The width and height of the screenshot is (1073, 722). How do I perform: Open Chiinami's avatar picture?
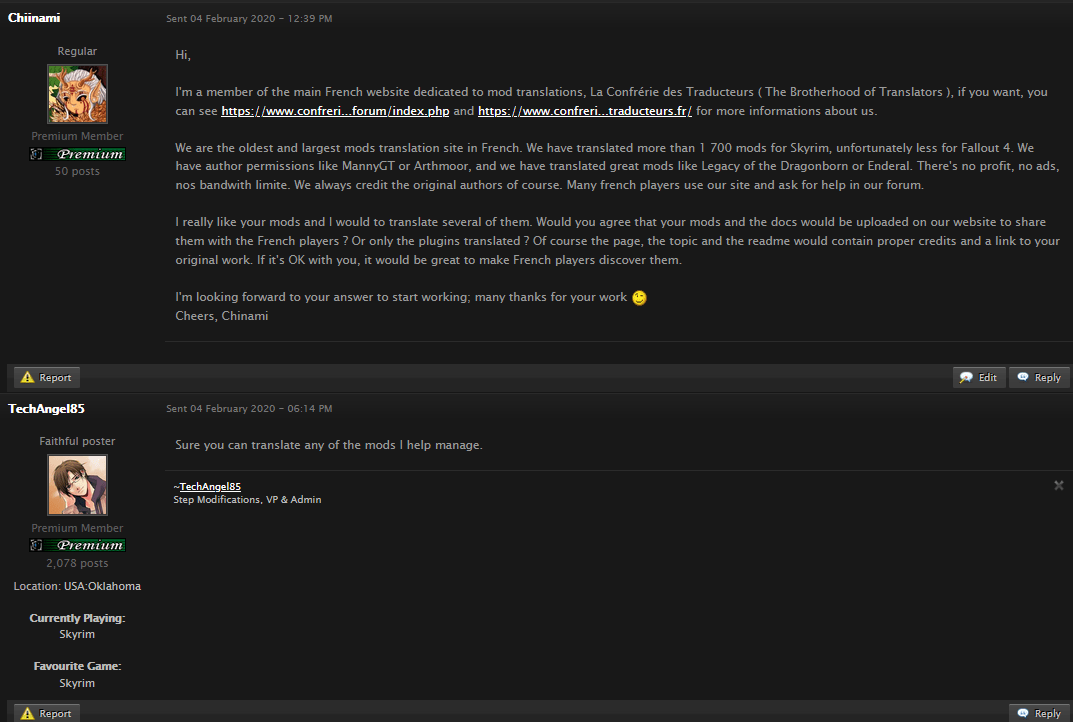pyautogui.click(x=77, y=94)
